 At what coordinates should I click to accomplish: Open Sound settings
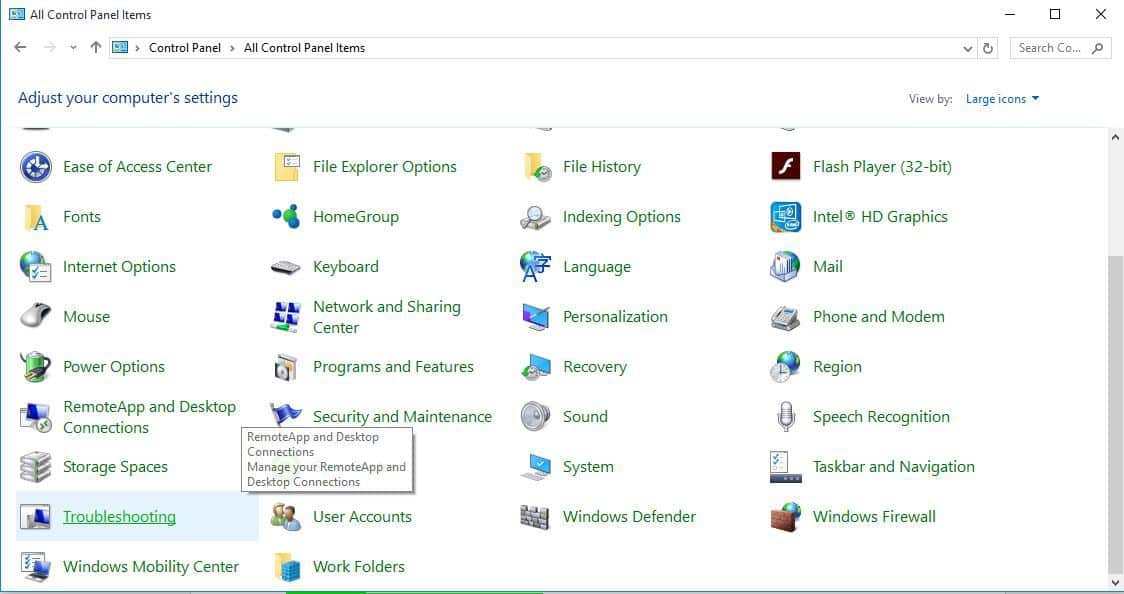[x=585, y=416]
